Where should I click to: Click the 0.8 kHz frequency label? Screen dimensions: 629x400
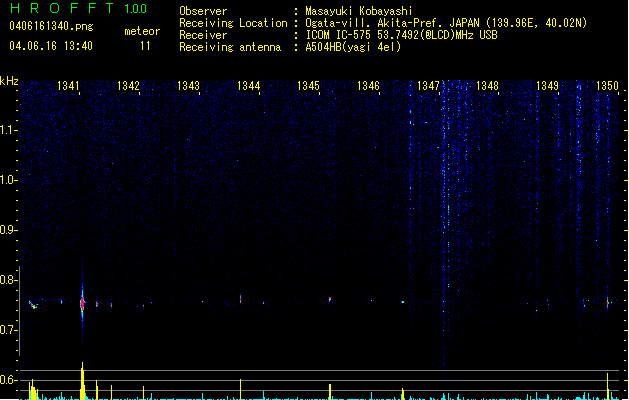[x=8, y=280]
